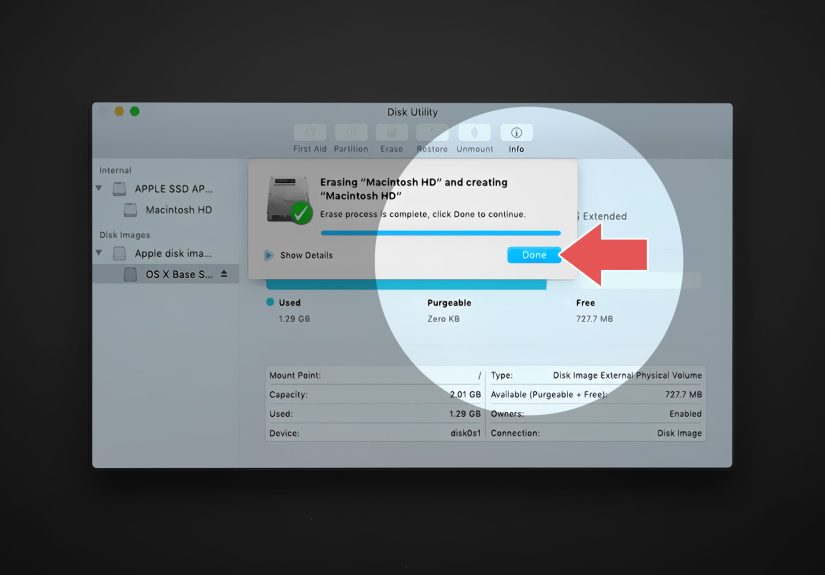Screen dimensions: 825x575
Task: Click the 'Internal' sidebar heading
Action: pyautogui.click(x=115, y=170)
